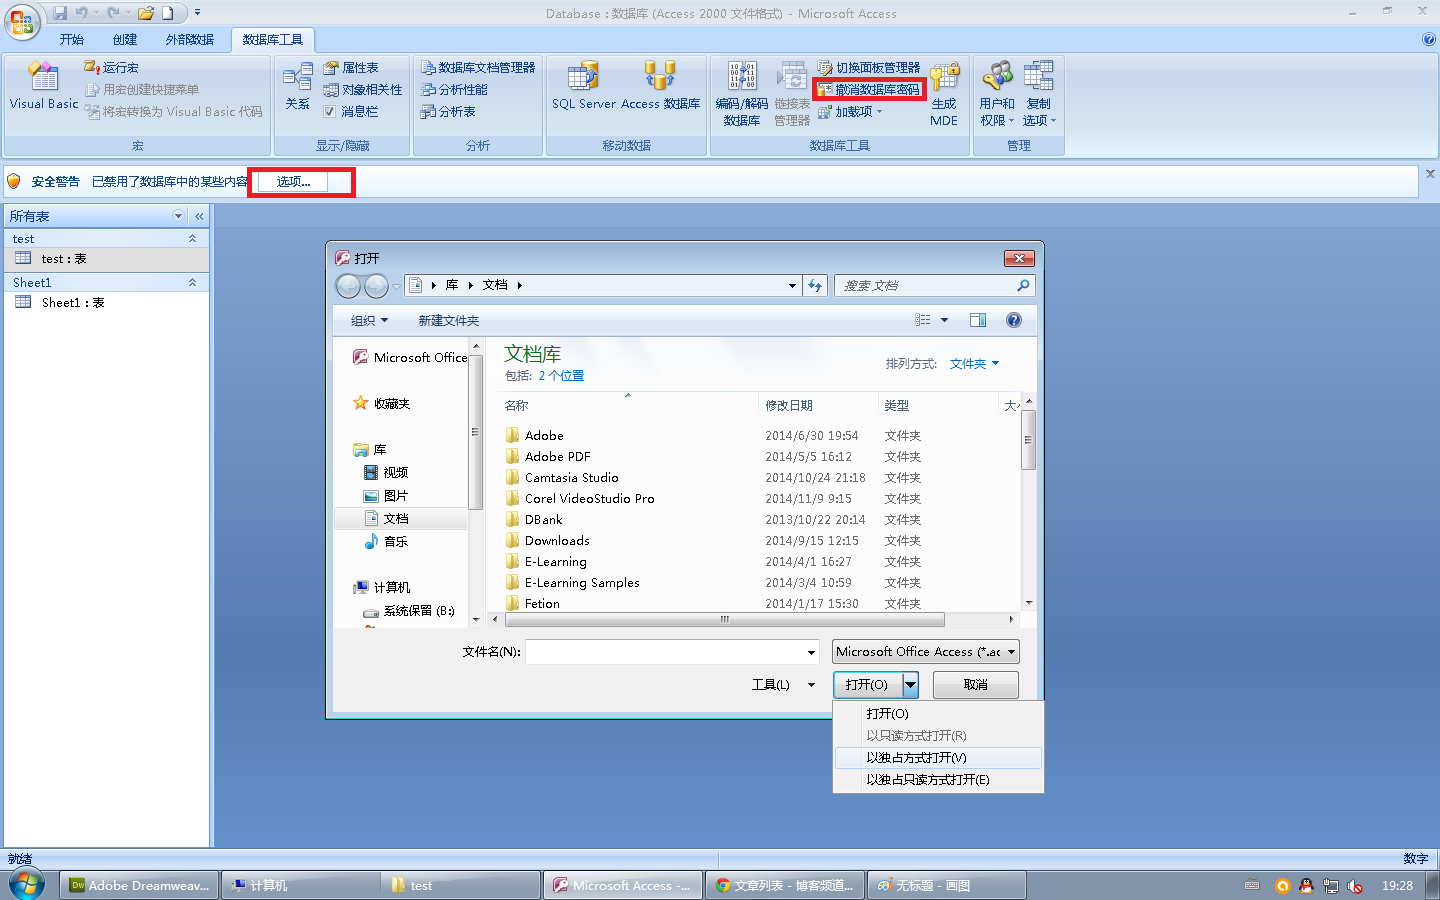Viewport: 1440px width, 900px height.
Task: Click 新建文件夹 button
Action: [x=449, y=320]
